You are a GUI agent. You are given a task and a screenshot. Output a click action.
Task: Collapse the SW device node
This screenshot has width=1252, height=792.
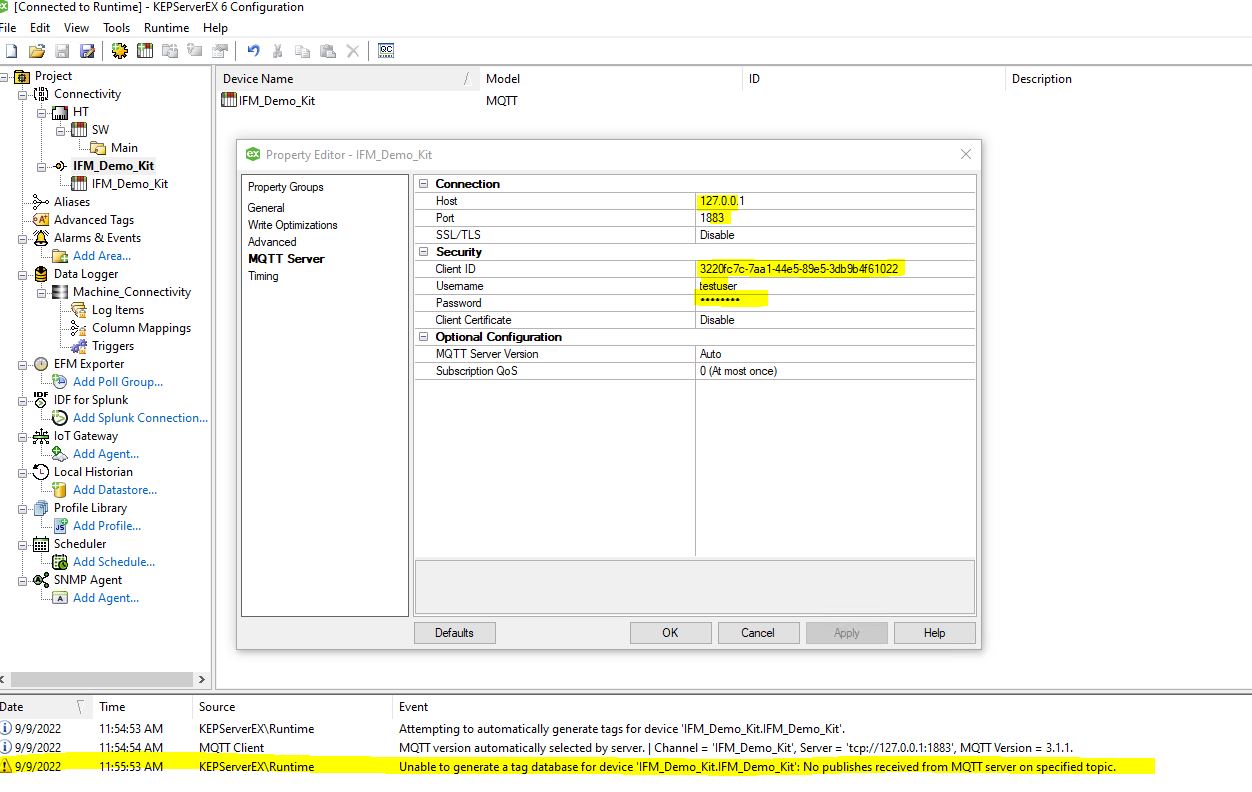pyautogui.click(x=61, y=130)
